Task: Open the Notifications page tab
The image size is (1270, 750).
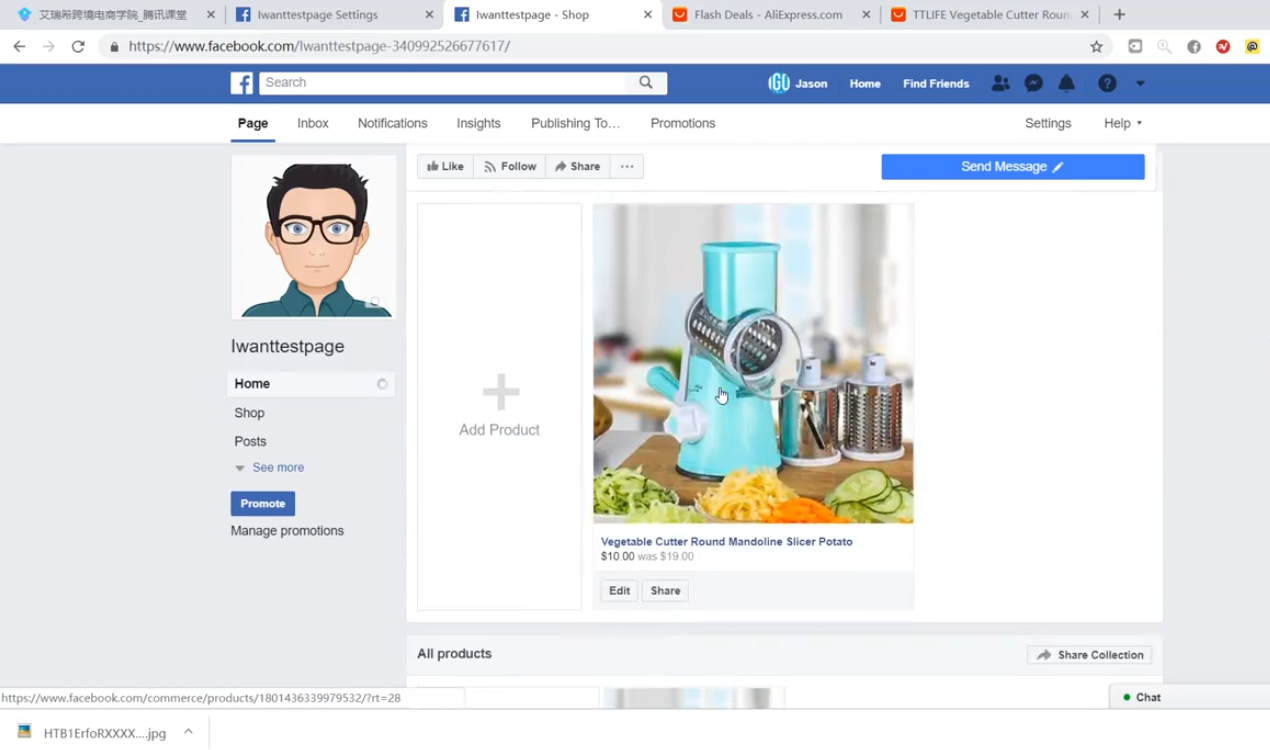Action: [392, 123]
